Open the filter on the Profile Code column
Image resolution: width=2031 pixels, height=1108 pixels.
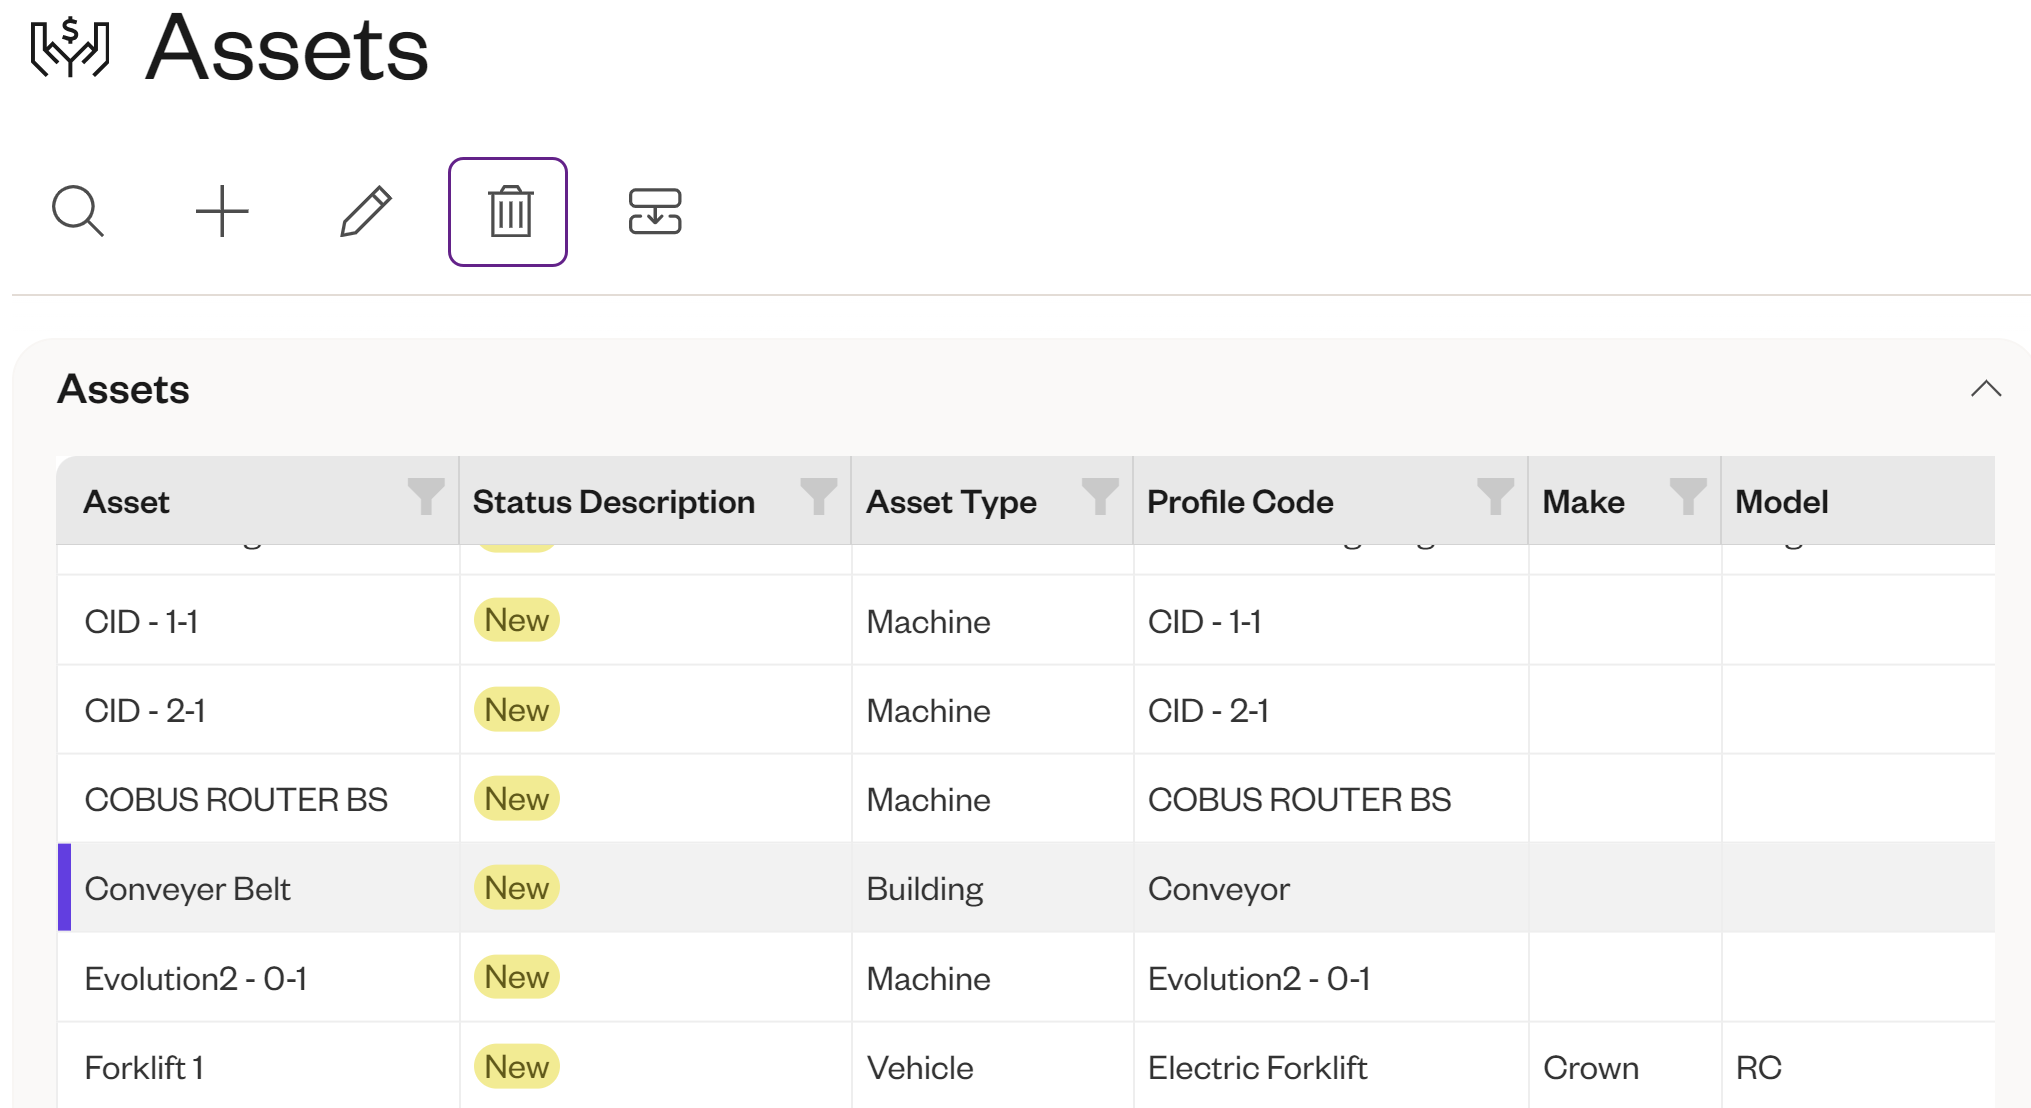pos(1494,497)
